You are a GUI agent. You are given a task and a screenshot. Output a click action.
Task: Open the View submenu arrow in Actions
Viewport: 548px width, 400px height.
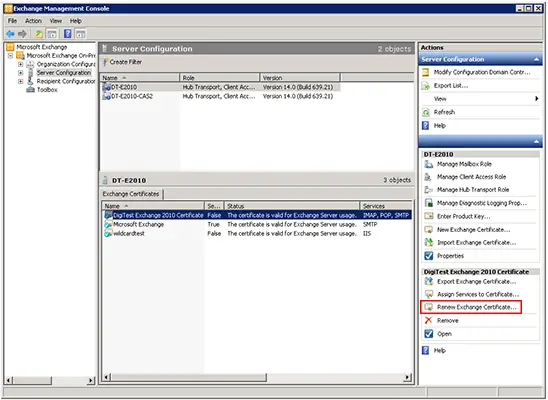coord(536,99)
